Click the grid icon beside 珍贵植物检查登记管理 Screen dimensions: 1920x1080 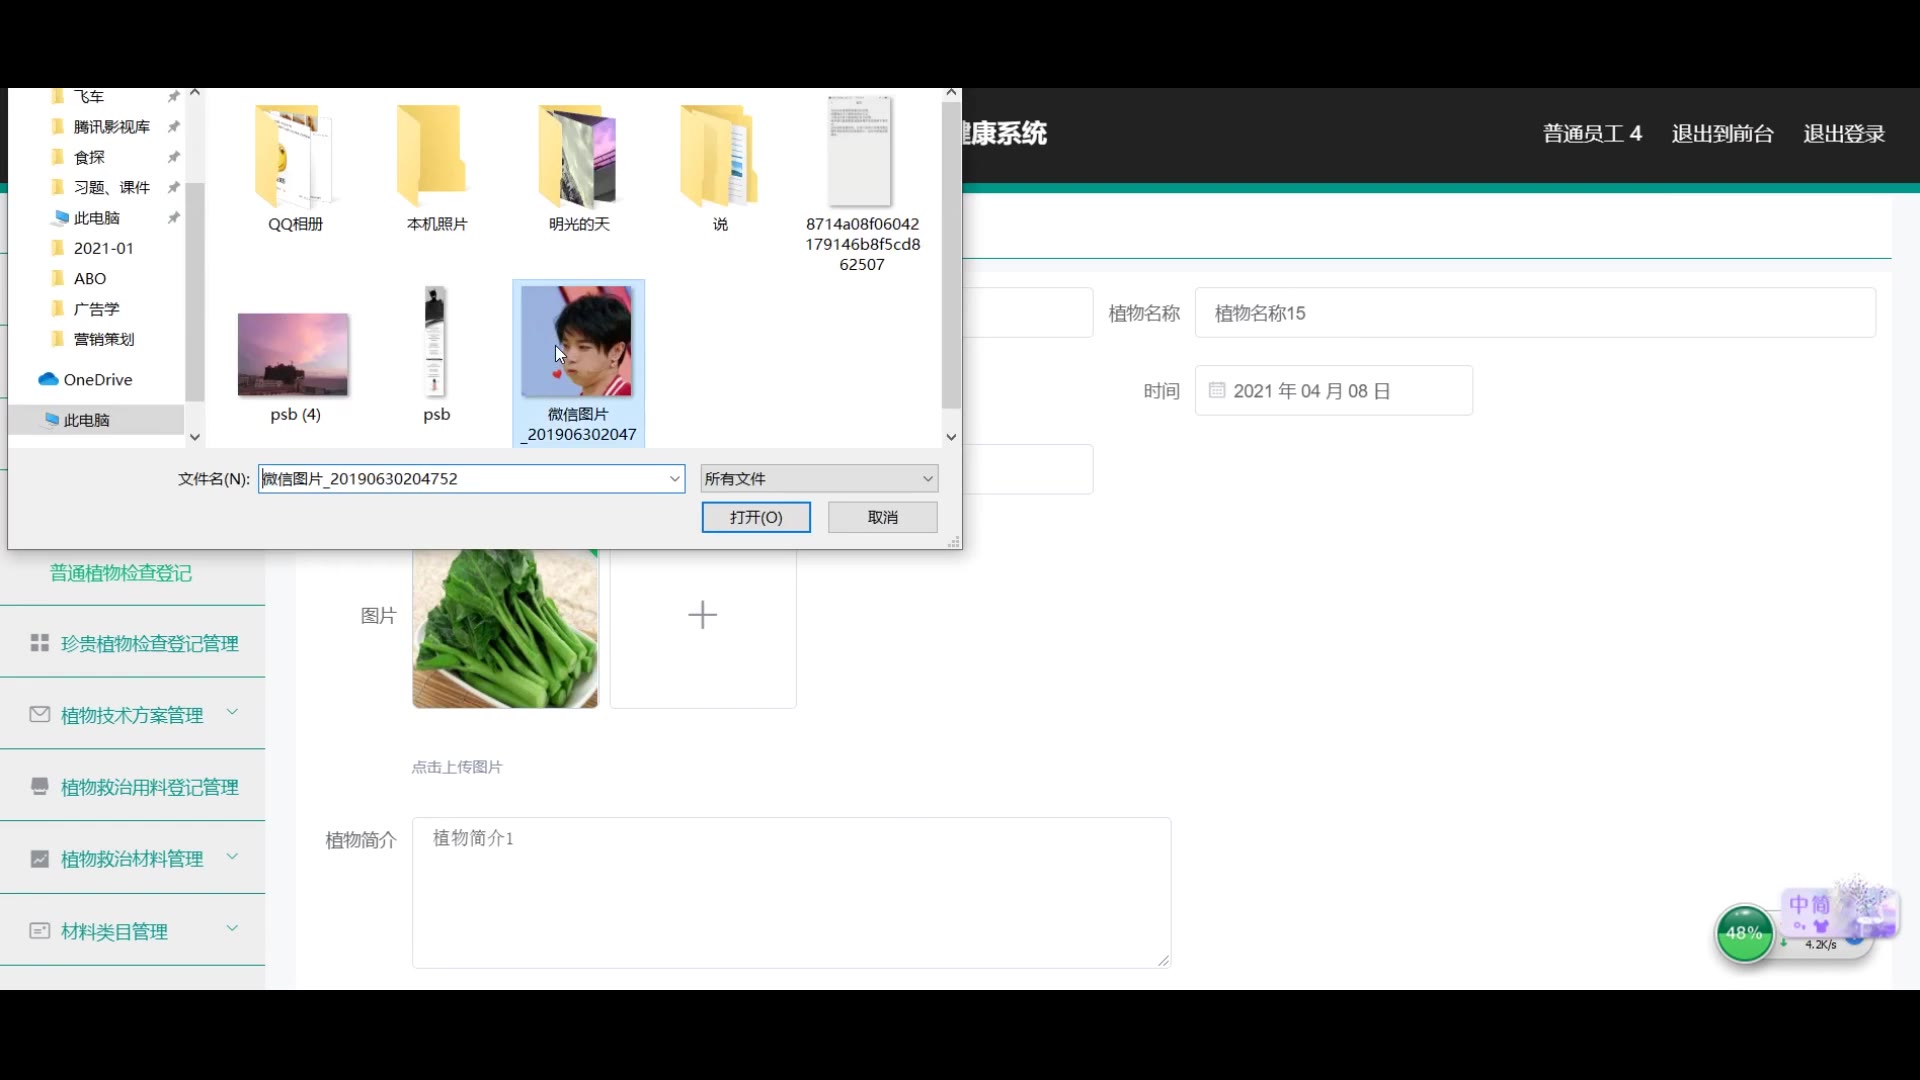(x=40, y=643)
